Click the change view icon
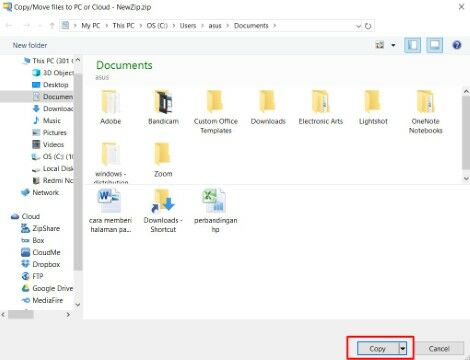Viewport: 470px width, 360px height. (x=380, y=45)
